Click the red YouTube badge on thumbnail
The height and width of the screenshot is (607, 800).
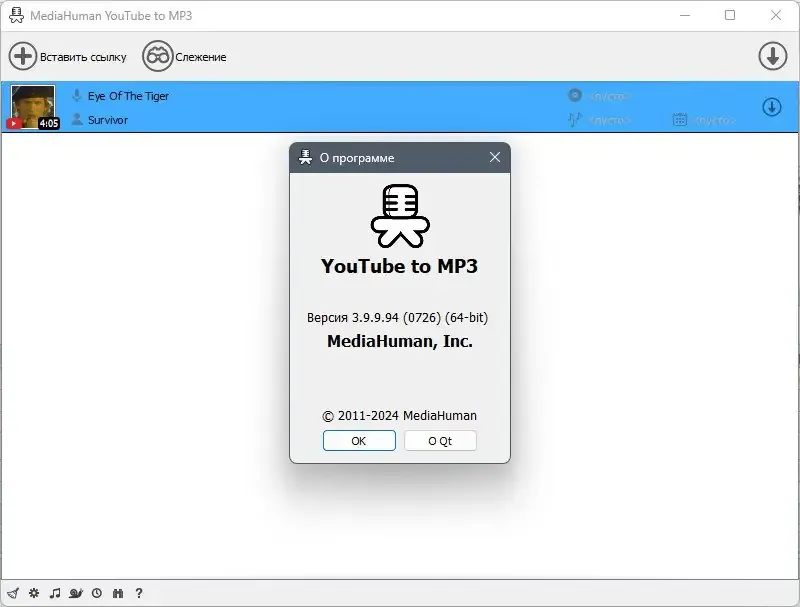(14, 123)
